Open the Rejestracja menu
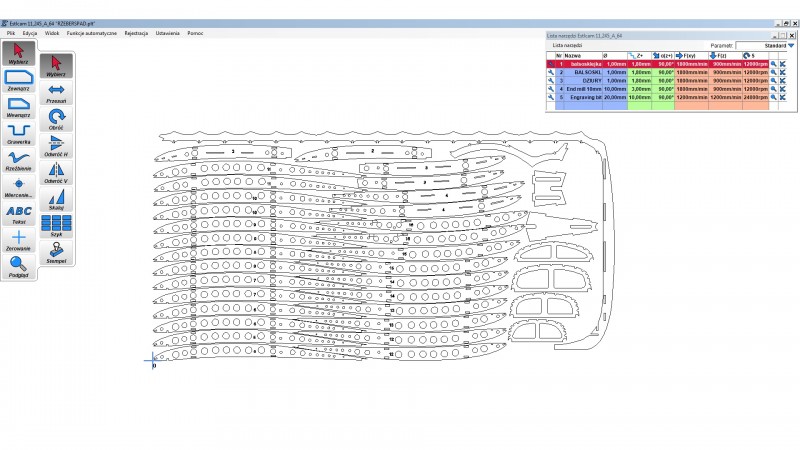 click(x=136, y=33)
